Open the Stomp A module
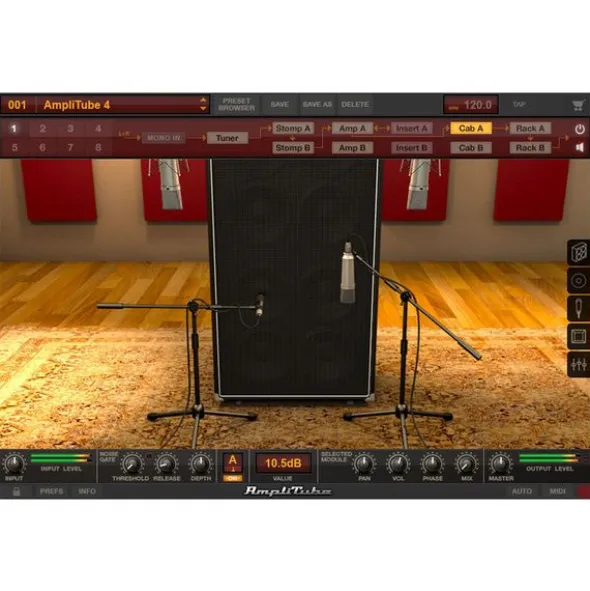 click(x=293, y=128)
